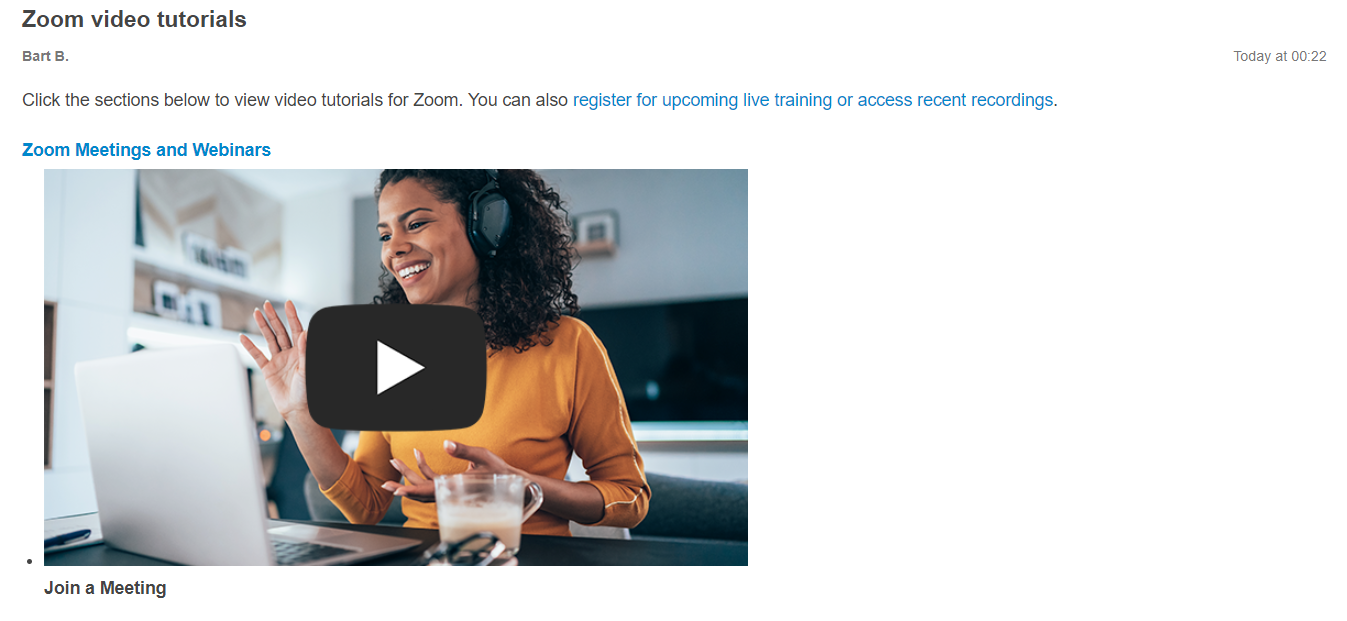Image resolution: width=1347 pixels, height=621 pixels.
Task: Open the register for upcoming live training link
Action: point(702,100)
